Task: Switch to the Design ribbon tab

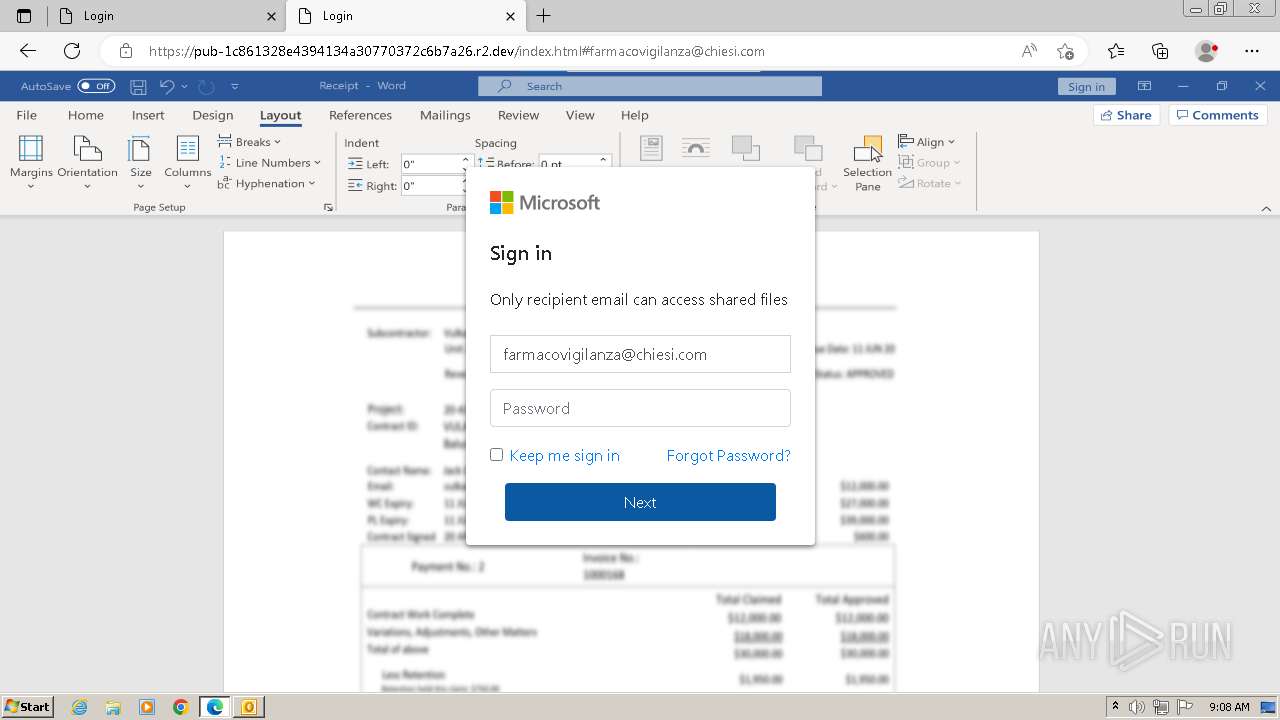Action: tap(213, 115)
